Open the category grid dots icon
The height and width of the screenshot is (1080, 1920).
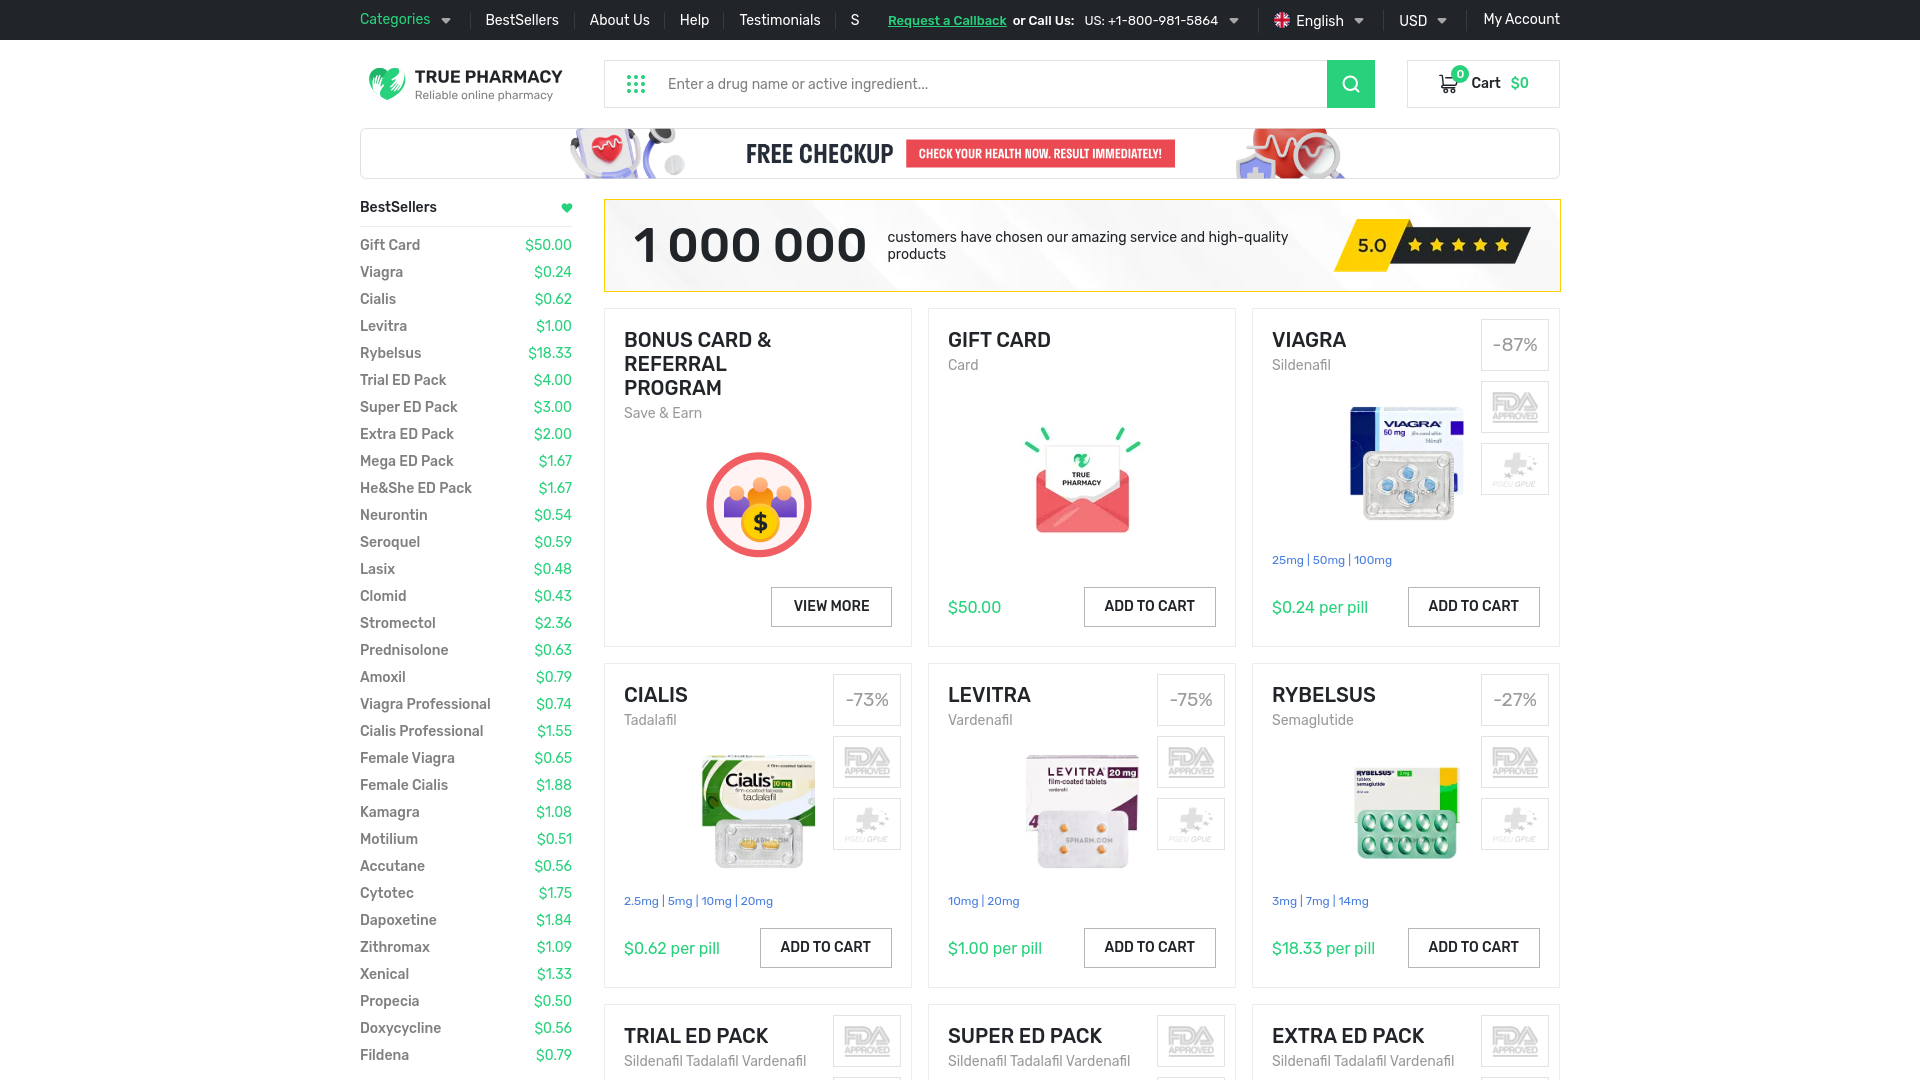pyautogui.click(x=636, y=84)
